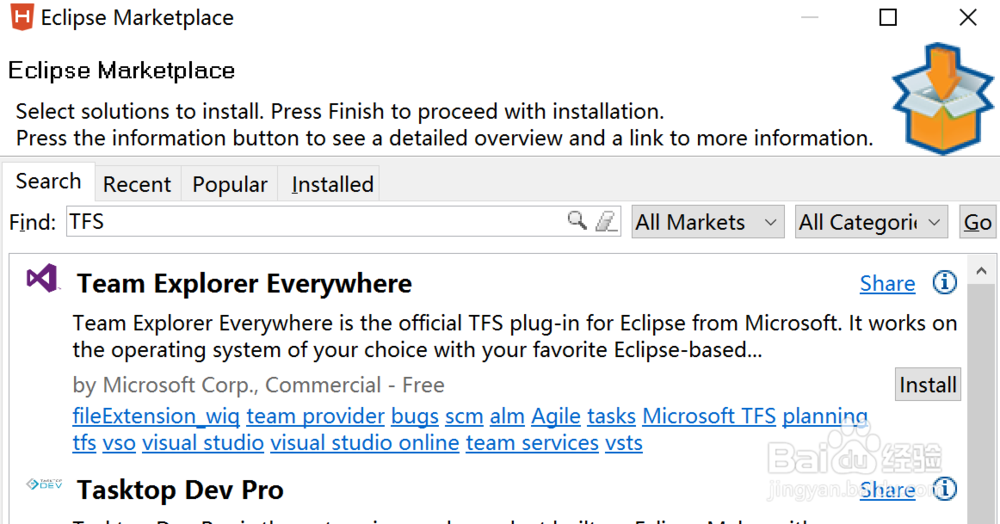The image size is (1000, 524).
Task: Open info for Tasktop Dev Pro
Action: [944, 489]
